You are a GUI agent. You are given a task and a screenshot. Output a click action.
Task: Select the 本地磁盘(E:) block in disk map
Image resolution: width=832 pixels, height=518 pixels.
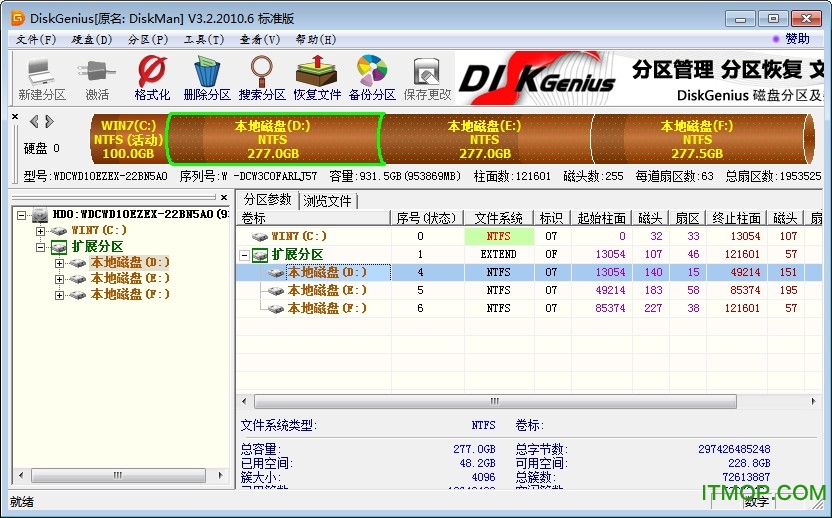(485, 139)
